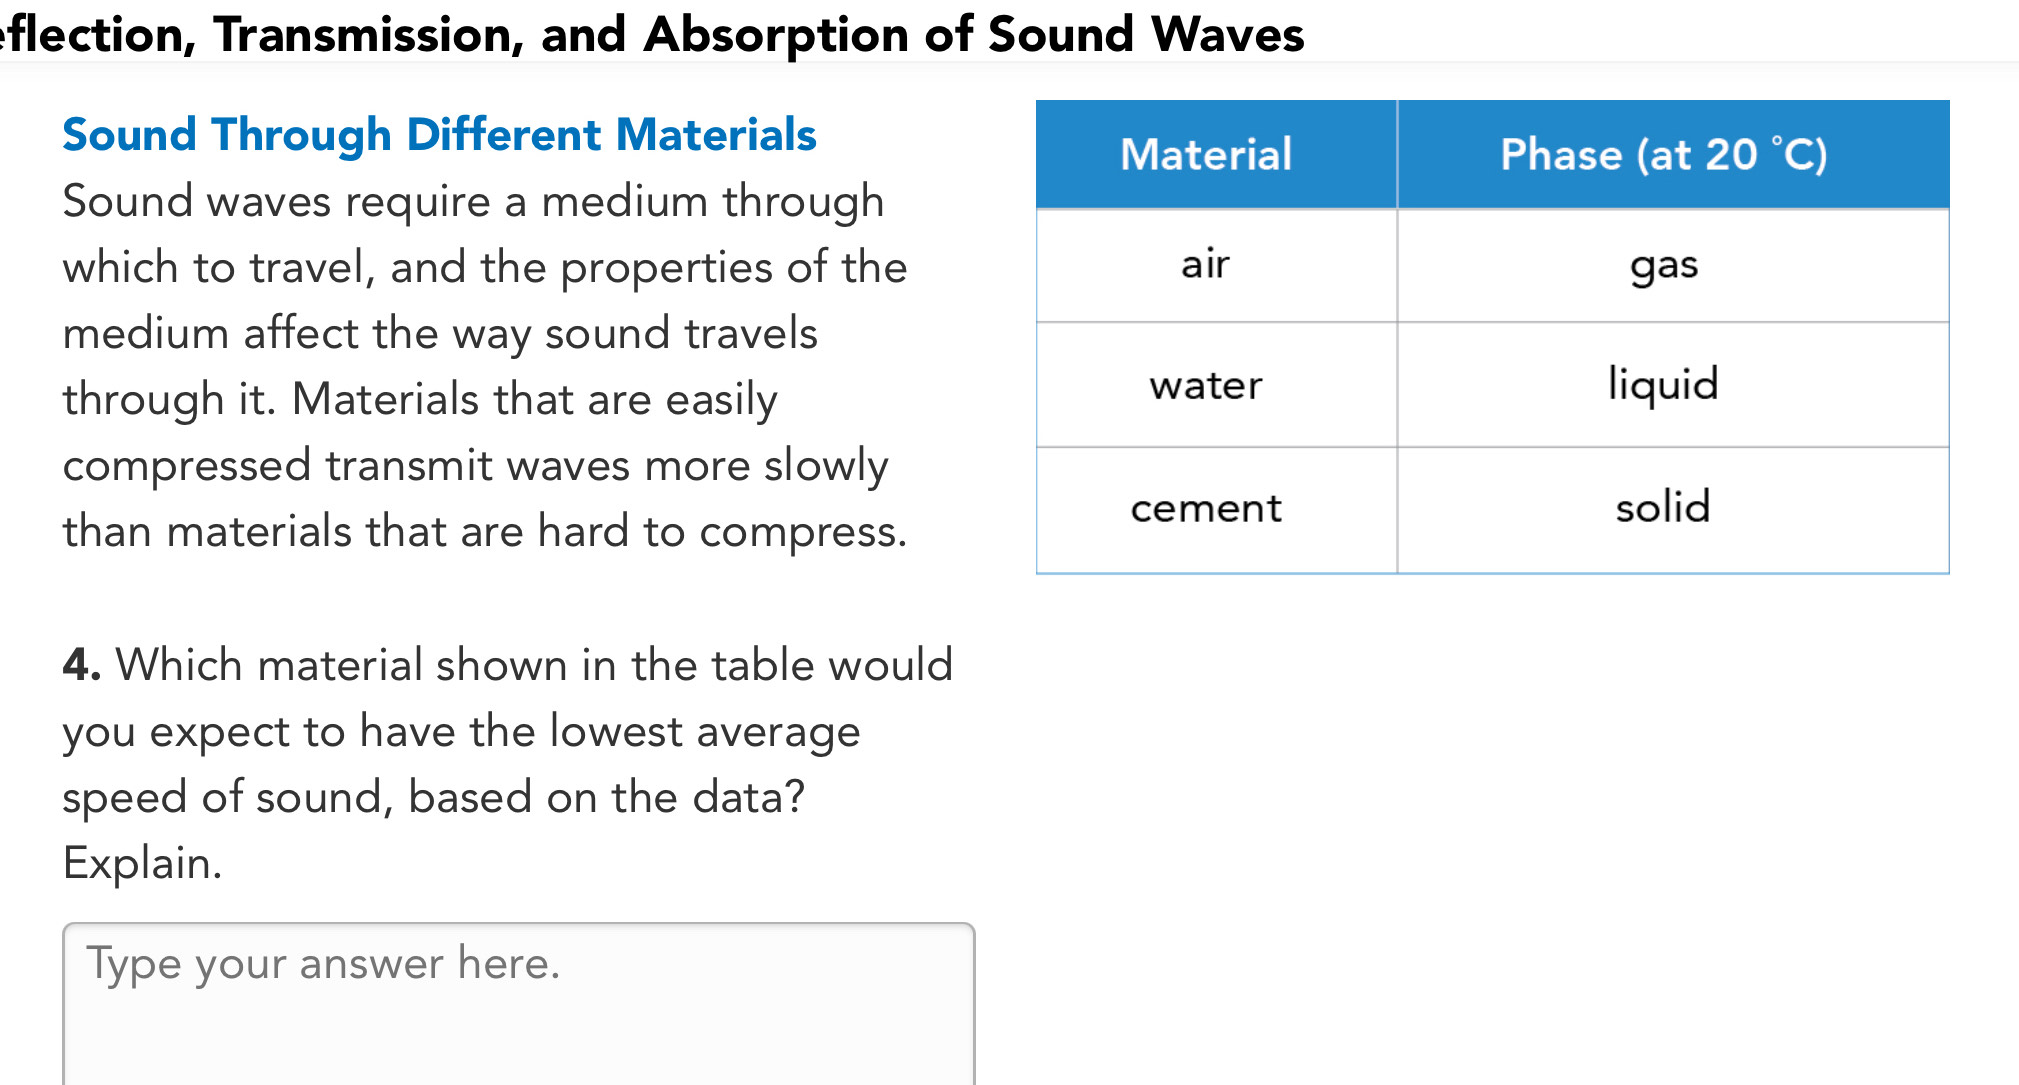Click the text 'medium affect the way sound travels'
The image size is (2019, 1085).
tap(440, 334)
